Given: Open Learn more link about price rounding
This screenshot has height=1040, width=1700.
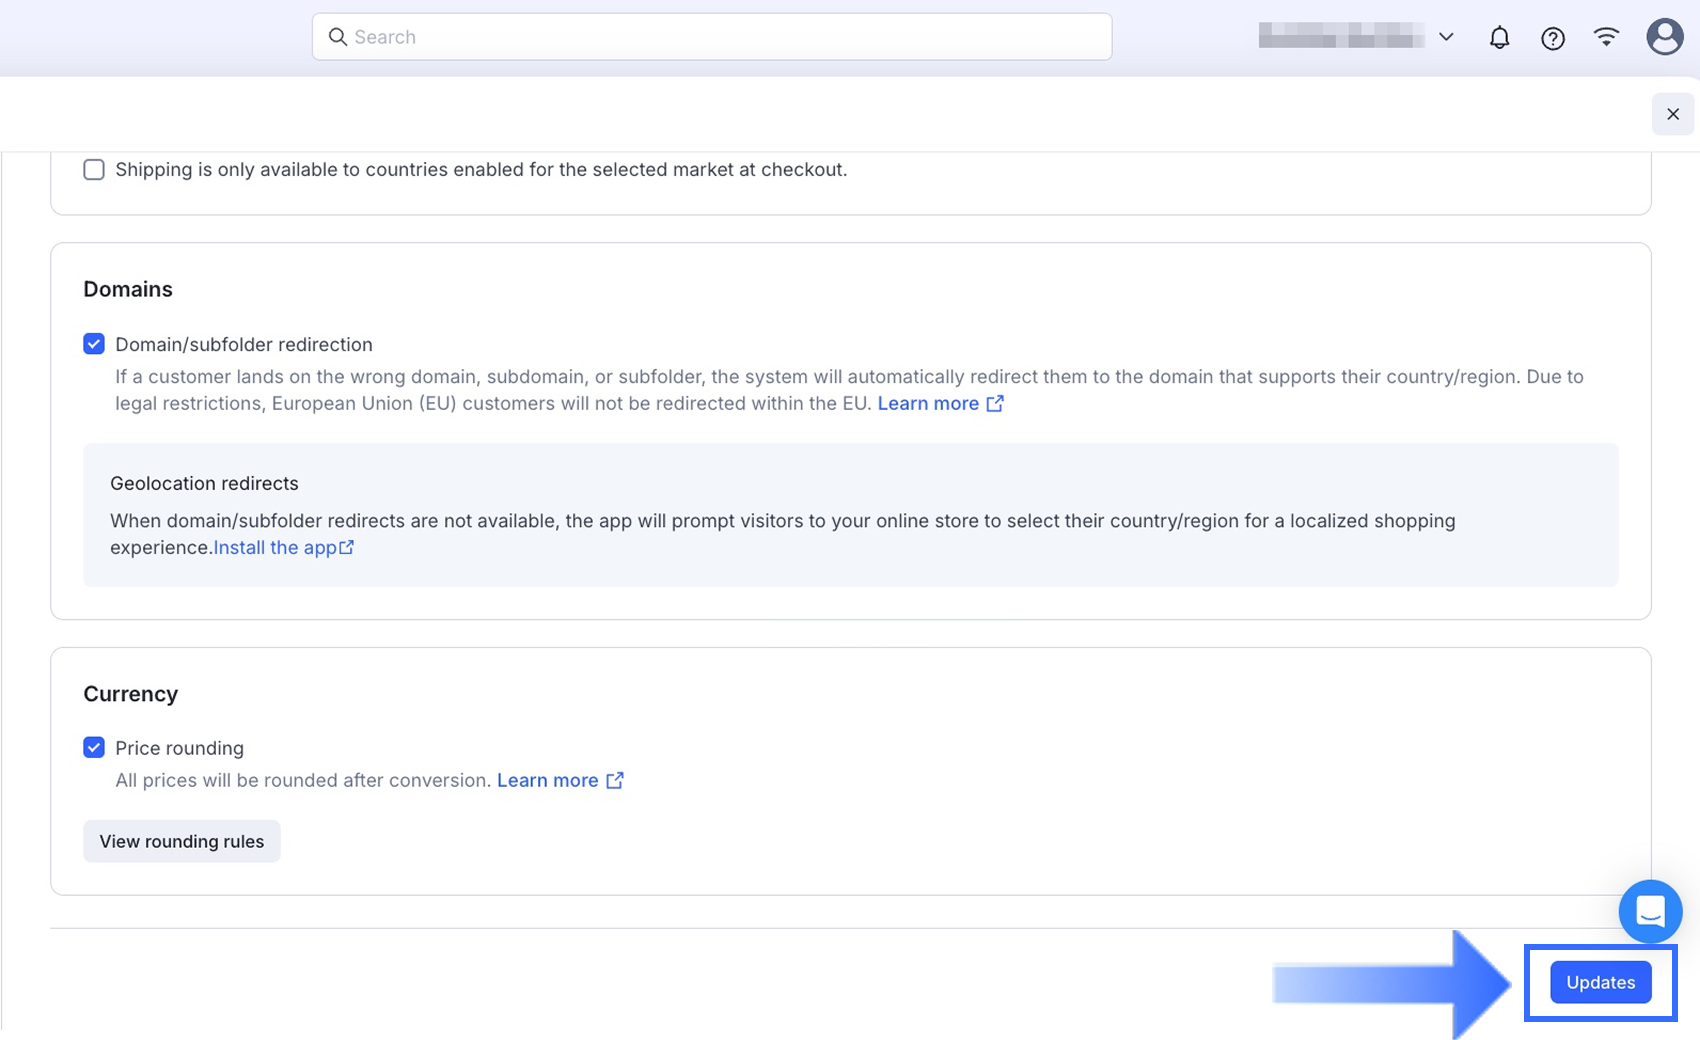Looking at the screenshot, I should 548,780.
